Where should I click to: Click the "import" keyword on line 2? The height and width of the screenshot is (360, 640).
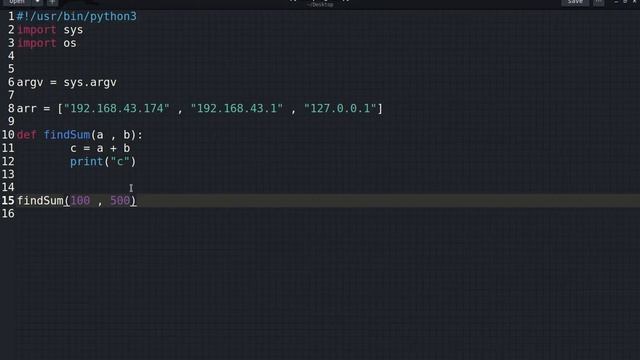click(37, 30)
